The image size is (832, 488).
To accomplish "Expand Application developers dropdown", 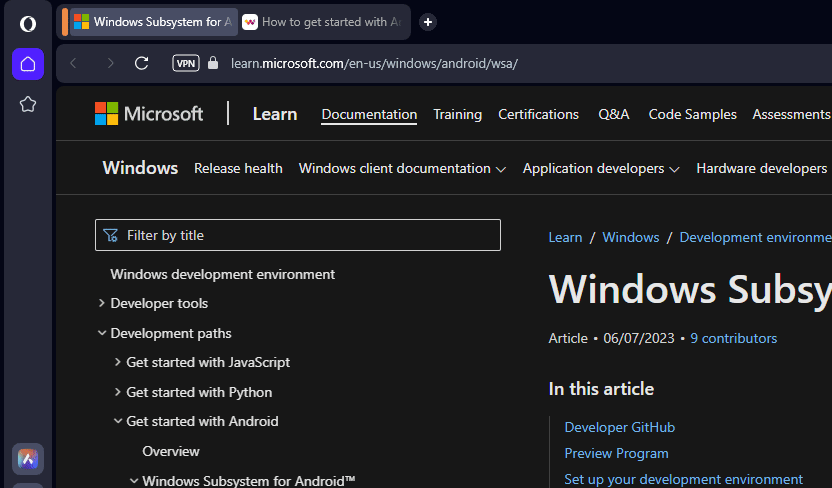I will point(601,169).
